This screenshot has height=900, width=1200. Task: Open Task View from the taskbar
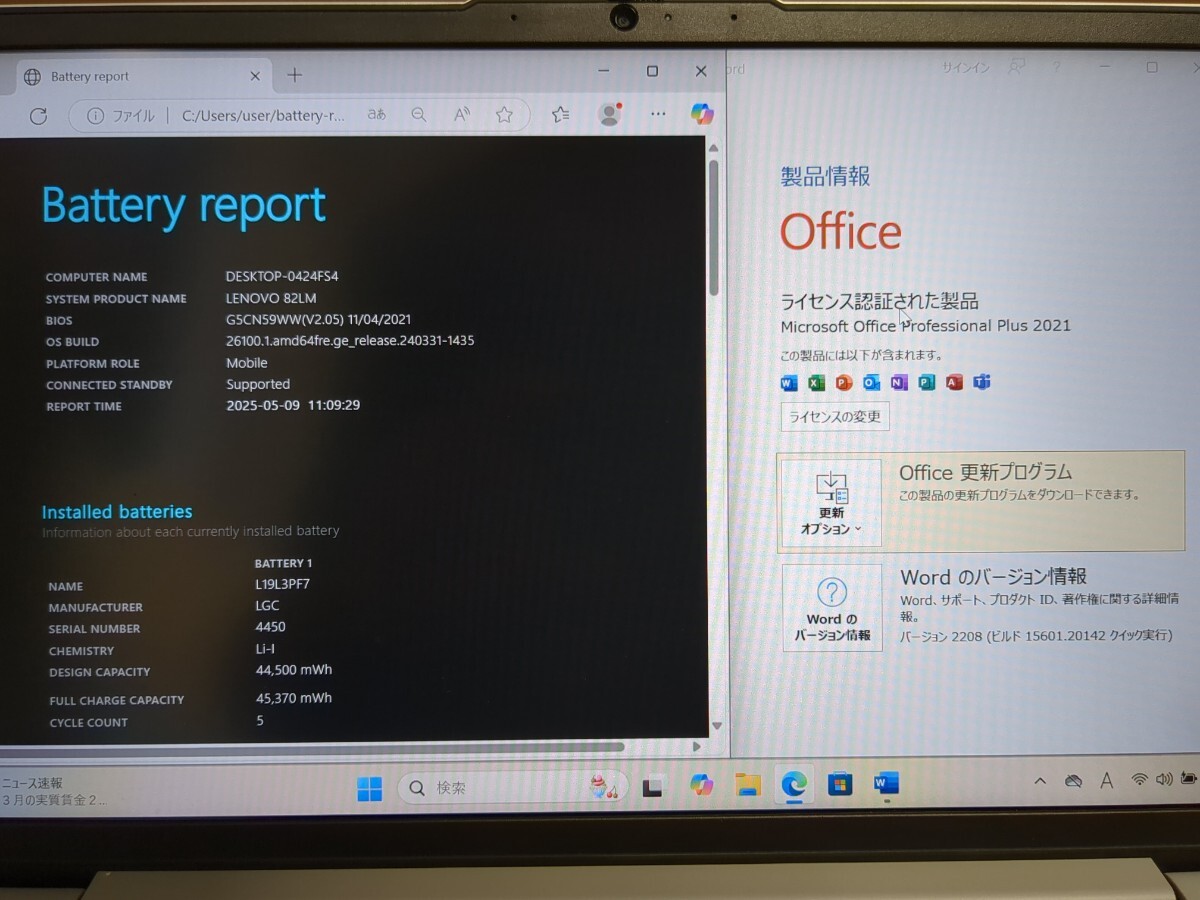[x=653, y=788]
